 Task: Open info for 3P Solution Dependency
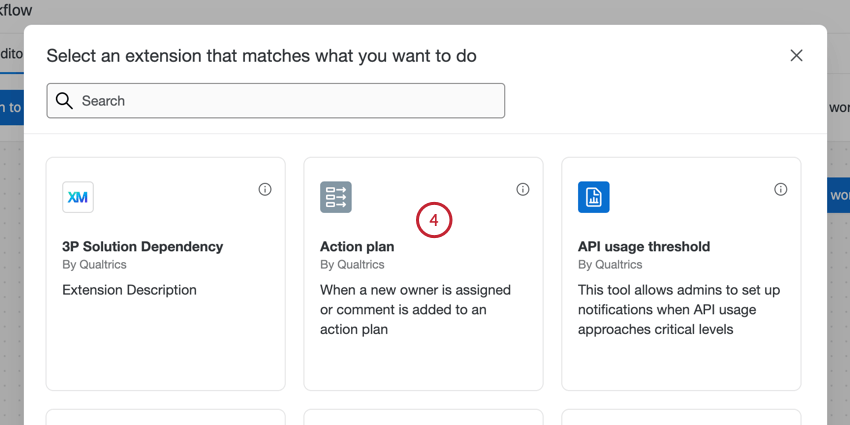pos(265,189)
